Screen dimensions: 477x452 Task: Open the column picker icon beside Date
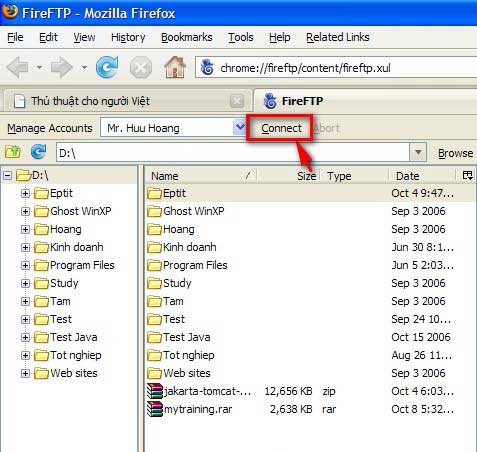[468, 176]
